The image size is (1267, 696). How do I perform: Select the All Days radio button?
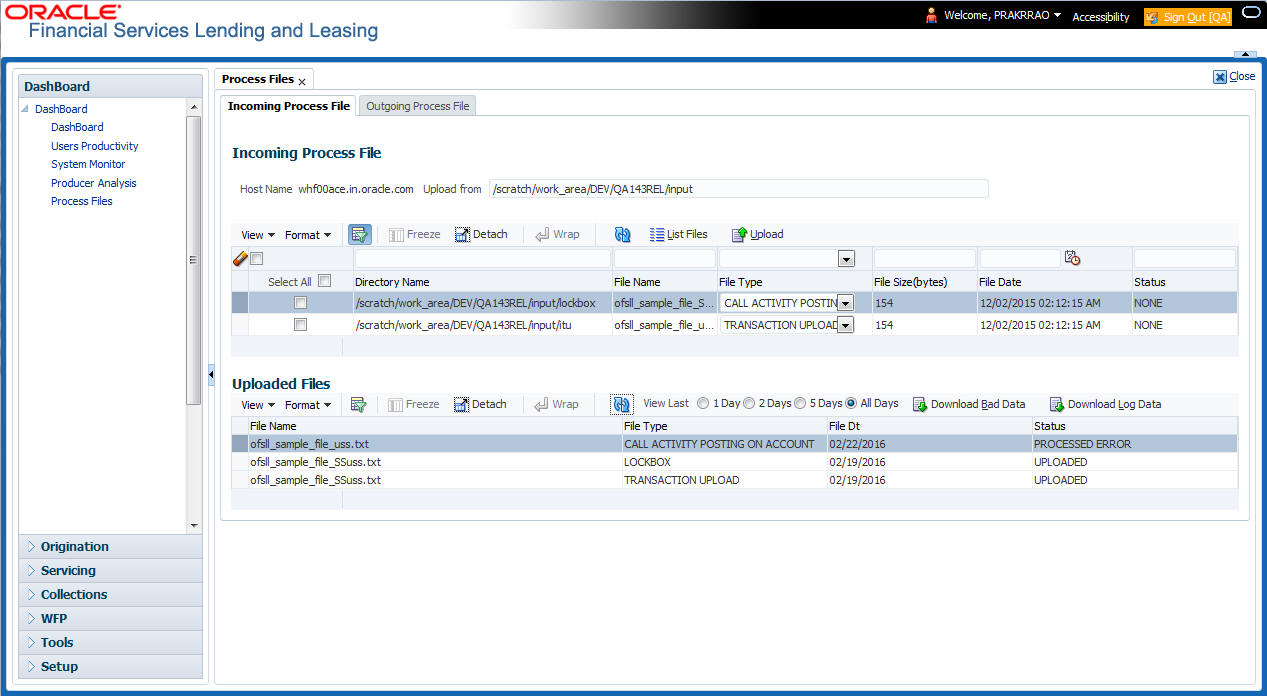point(851,403)
